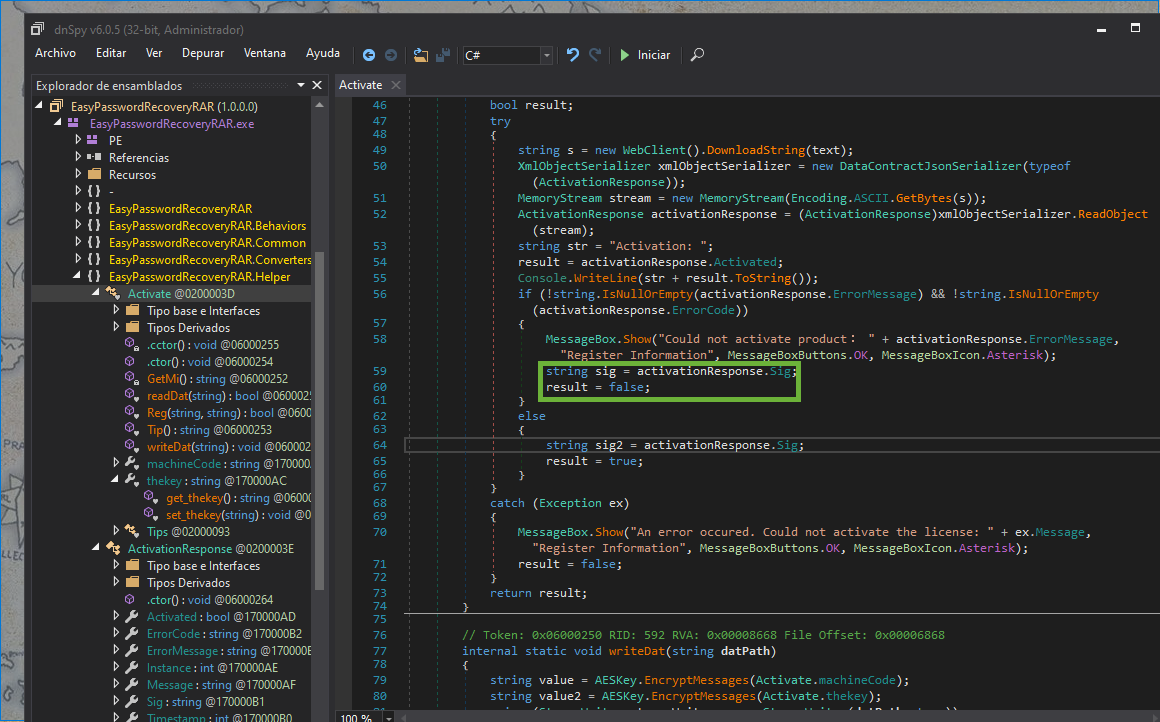Click the Open file folder icon
The width and height of the screenshot is (1160, 722).
point(420,55)
